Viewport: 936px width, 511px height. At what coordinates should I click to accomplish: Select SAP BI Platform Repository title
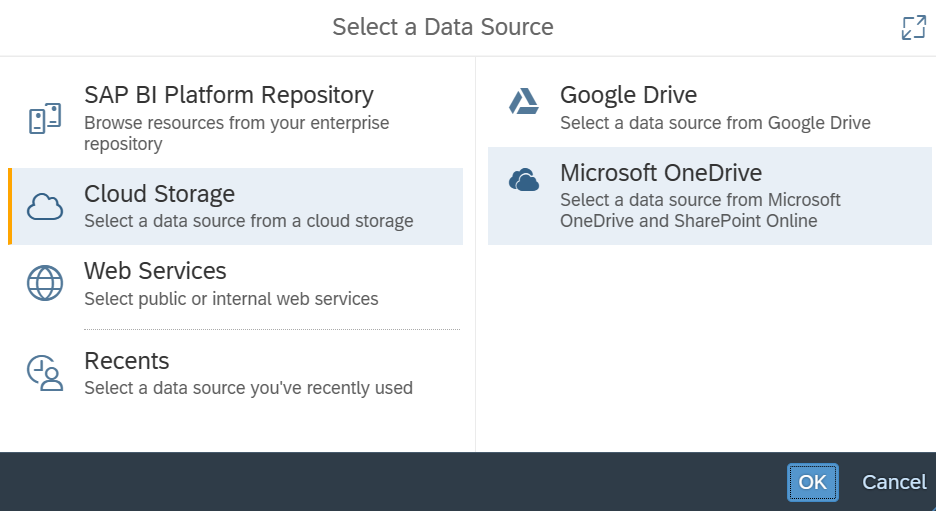[229, 95]
